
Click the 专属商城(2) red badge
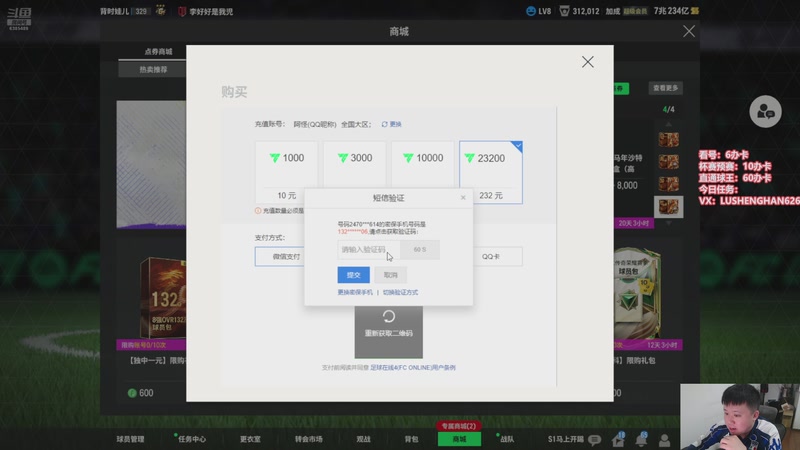tap(459, 426)
